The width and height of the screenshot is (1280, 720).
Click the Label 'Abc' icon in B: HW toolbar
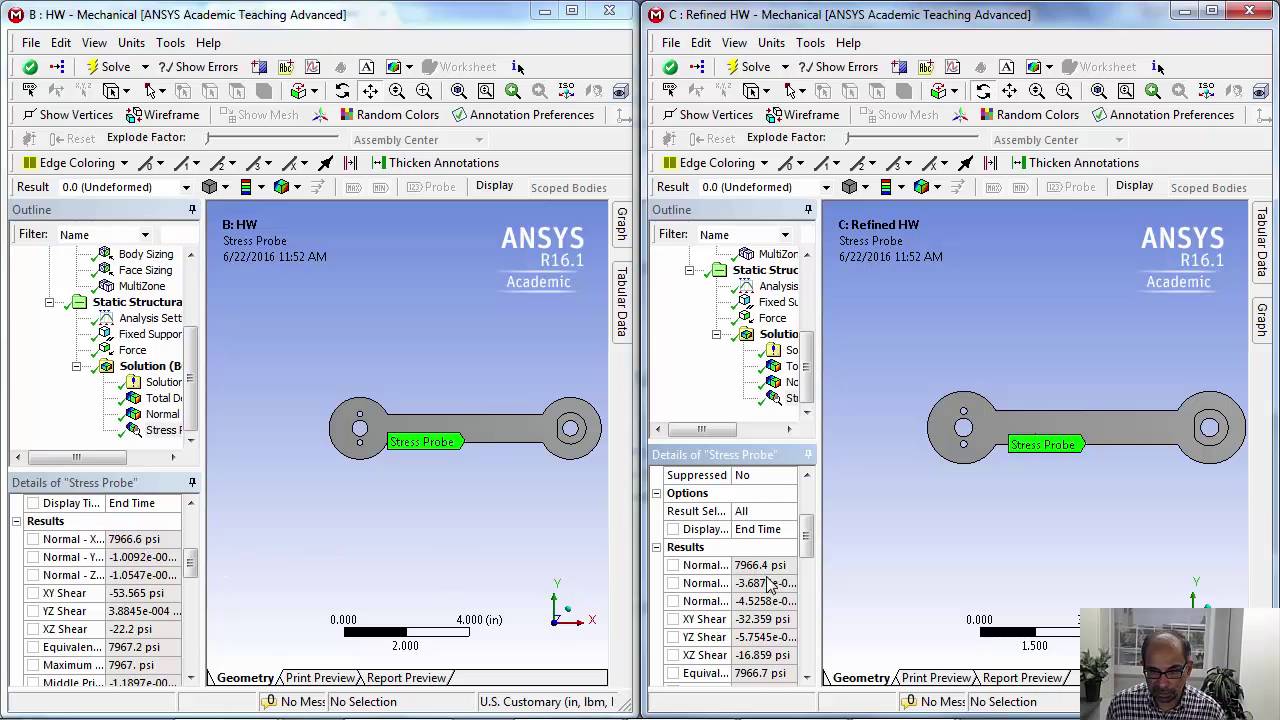[286, 67]
